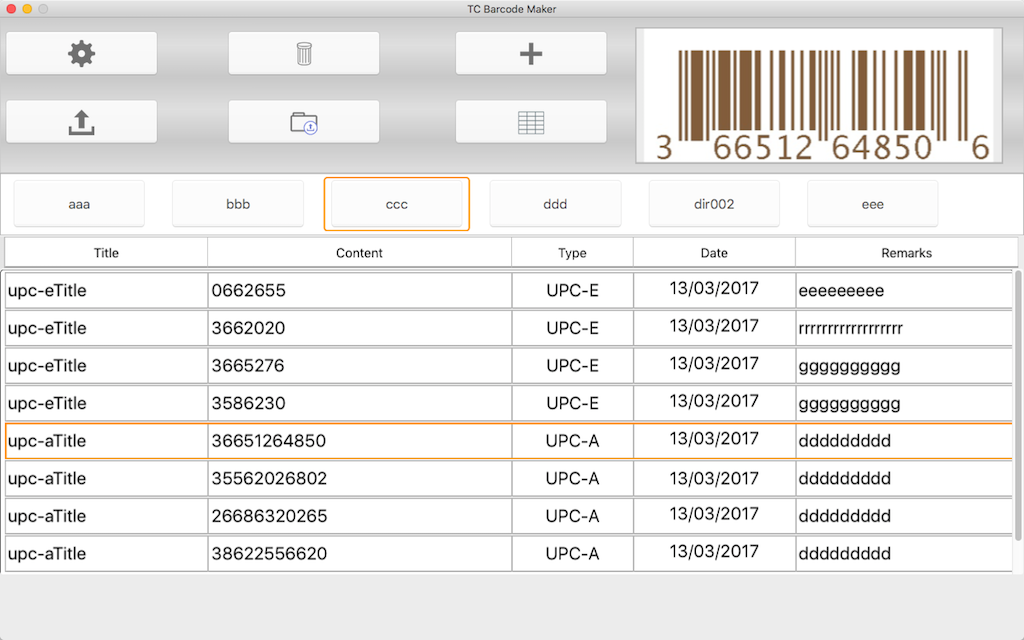The width and height of the screenshot is (1024, 640).
Task: Click the upc-eTitle cell for 0662655
Action: [106, 290]
